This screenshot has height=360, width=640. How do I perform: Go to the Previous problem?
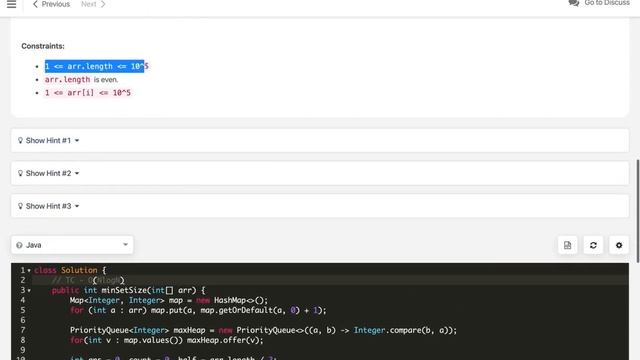[51, 4]
